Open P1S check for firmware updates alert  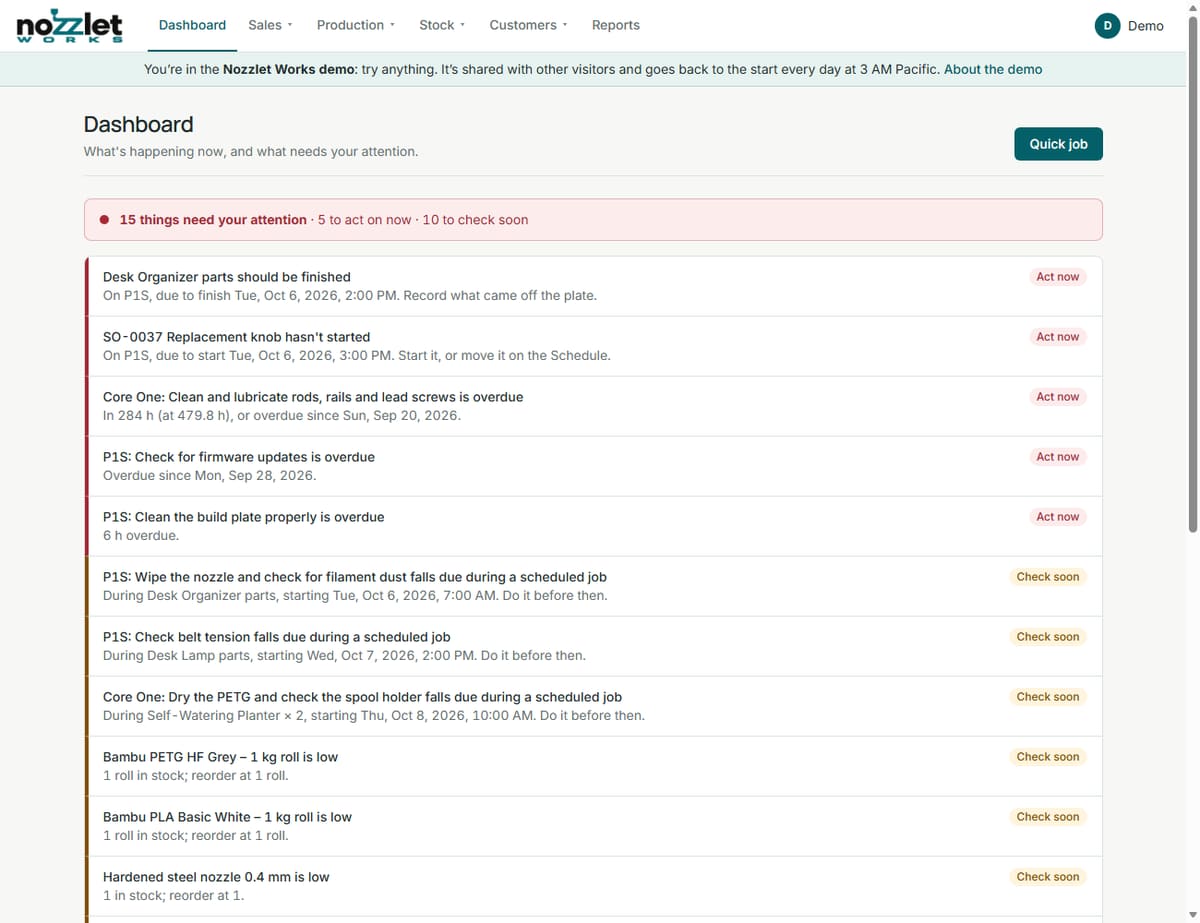tap(594, 466)
